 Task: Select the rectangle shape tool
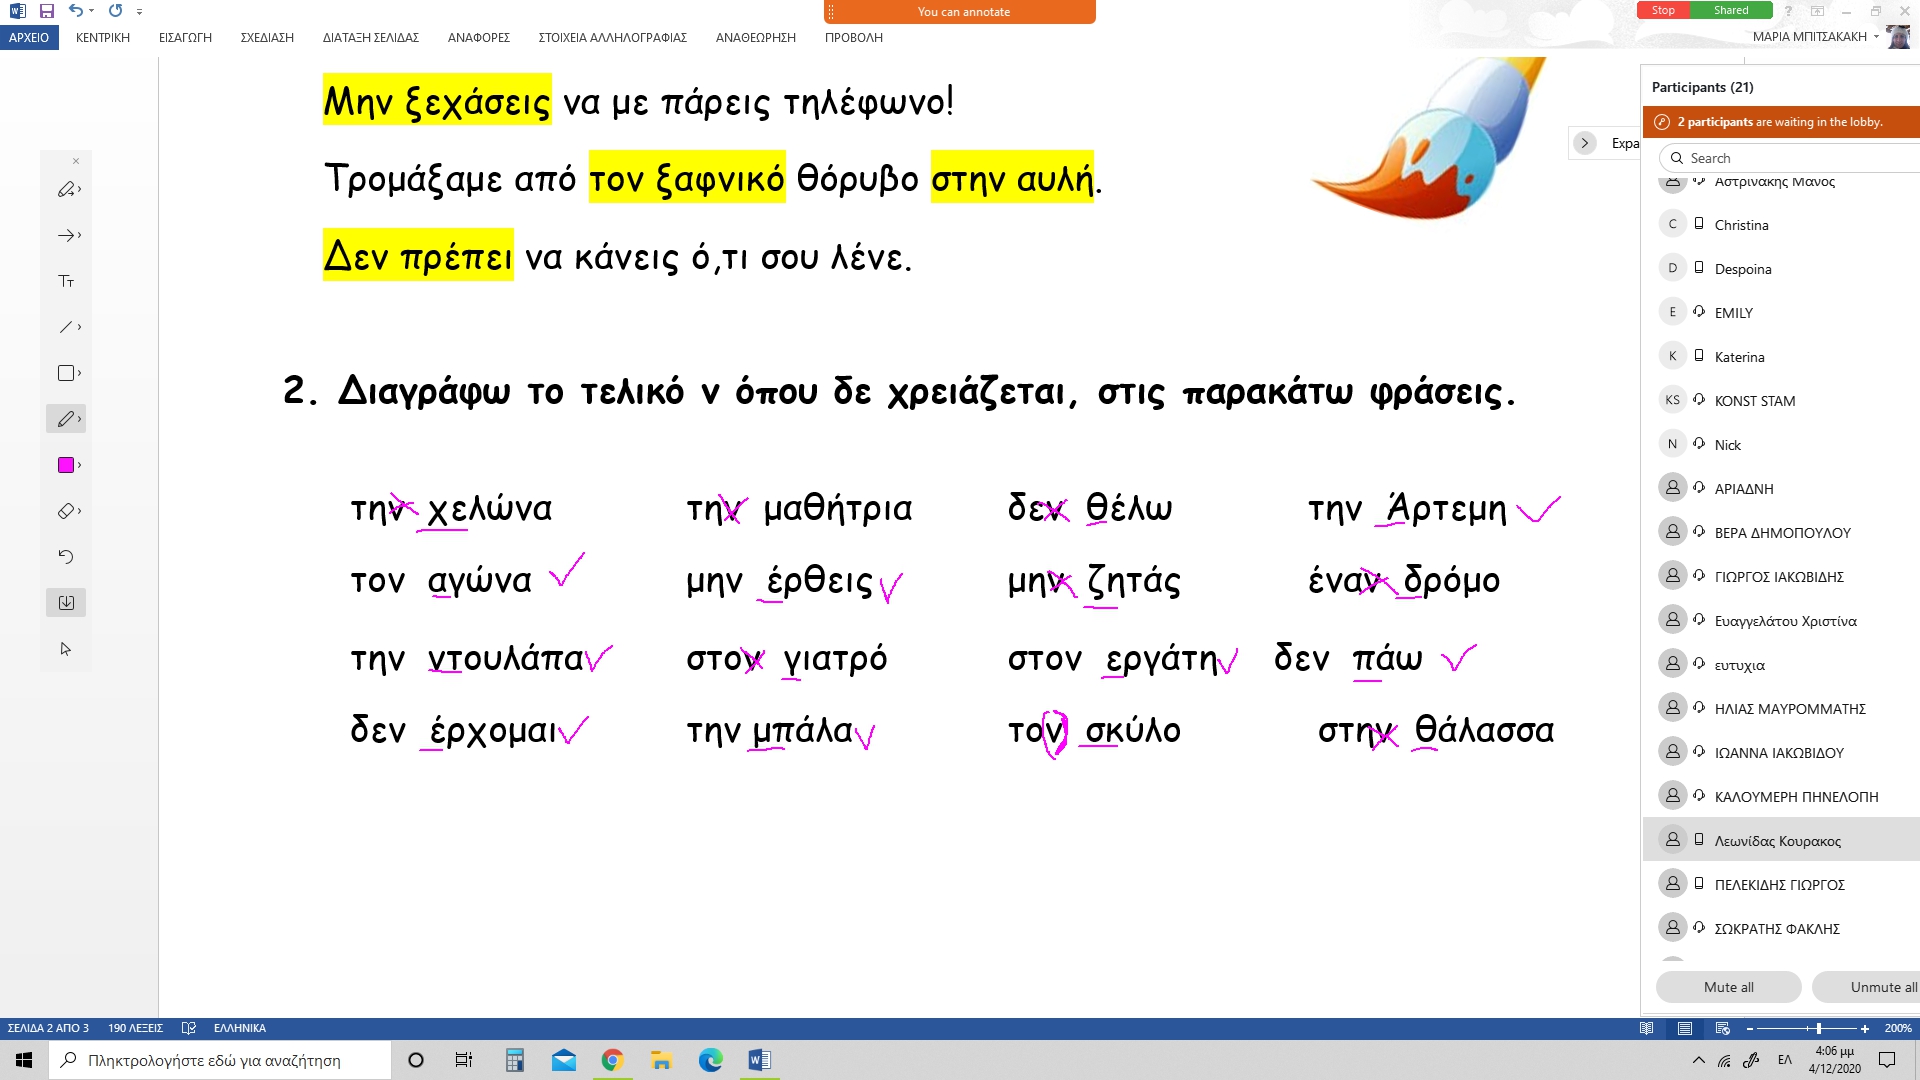(66, 373)
